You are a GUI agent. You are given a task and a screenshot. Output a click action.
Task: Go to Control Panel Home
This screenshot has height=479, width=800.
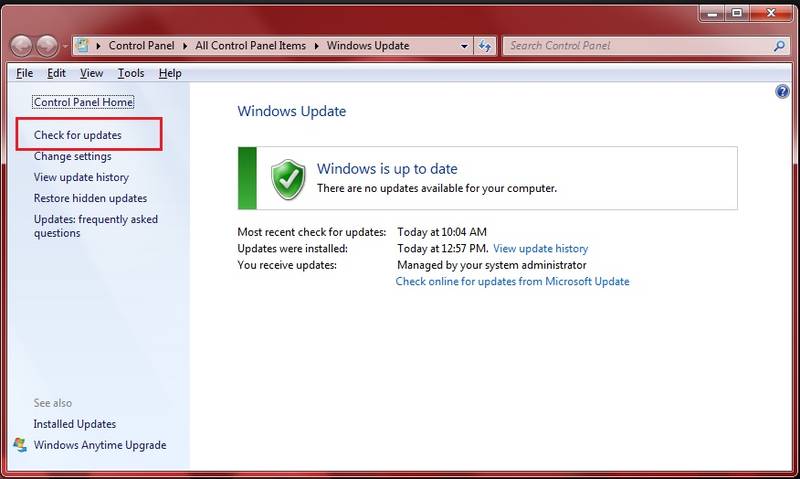pyautogui.click(x=83, y=102)
